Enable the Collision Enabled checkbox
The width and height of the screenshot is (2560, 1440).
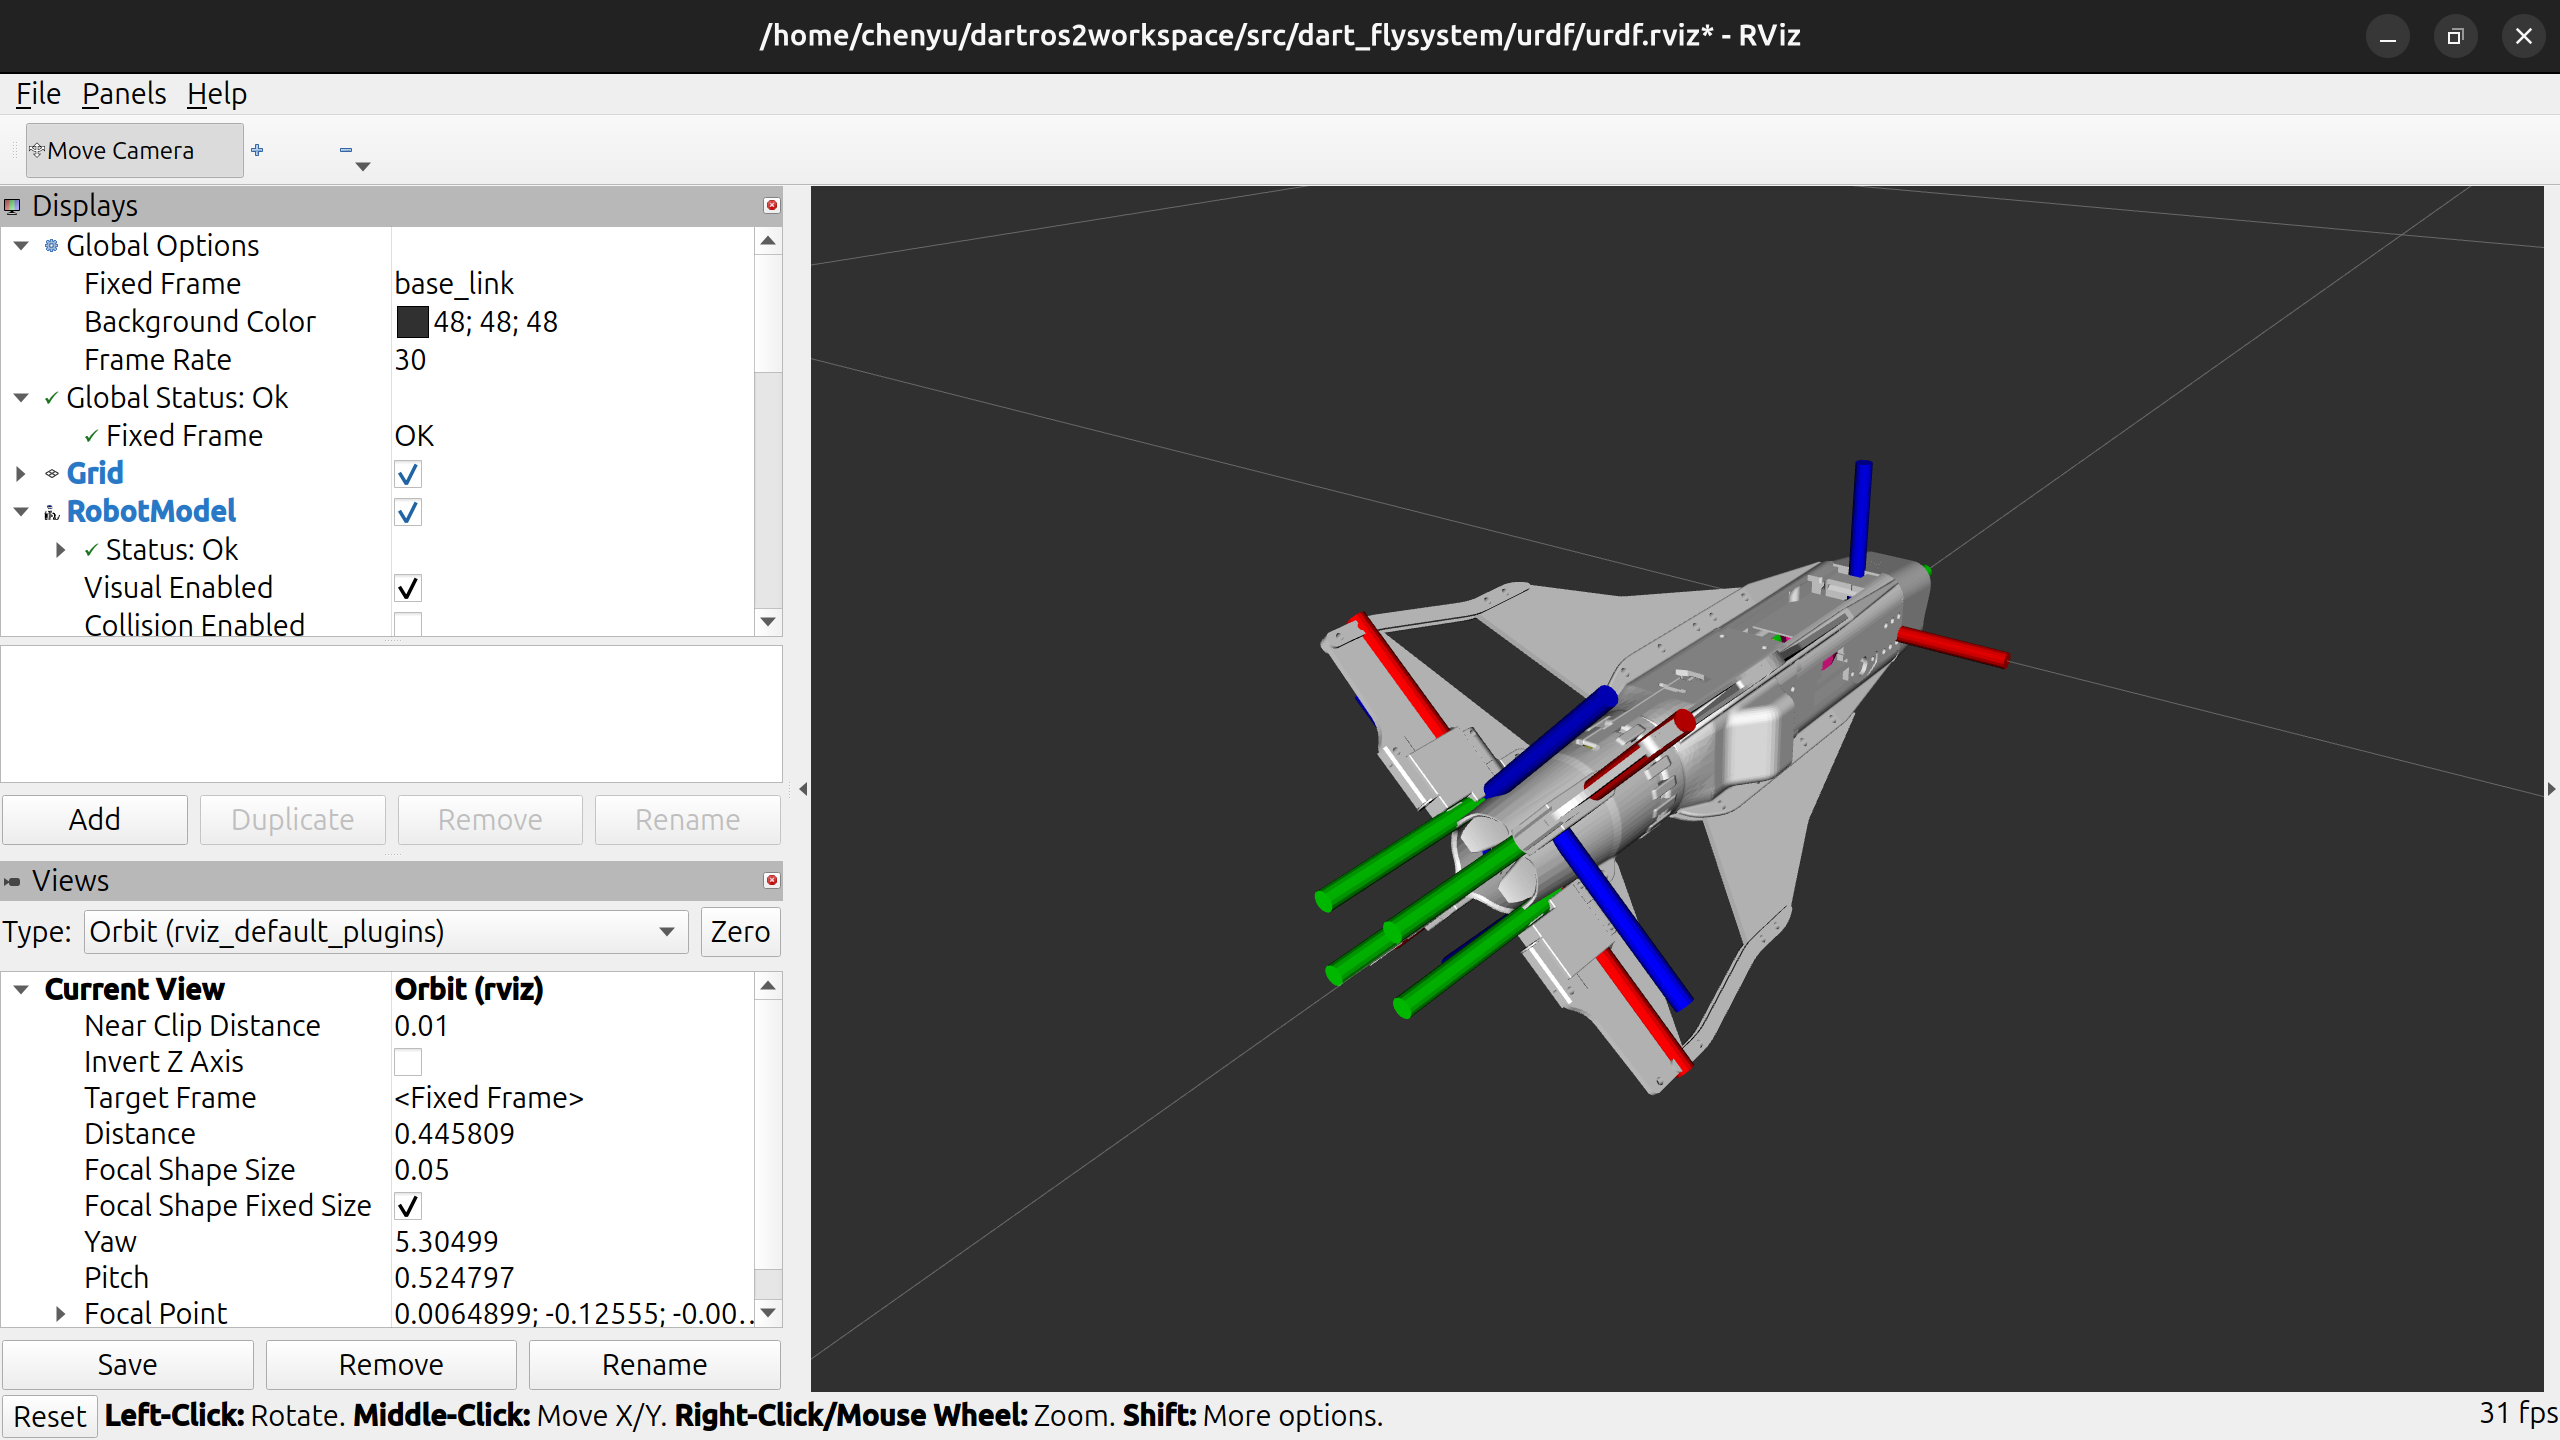coord(407,624)
